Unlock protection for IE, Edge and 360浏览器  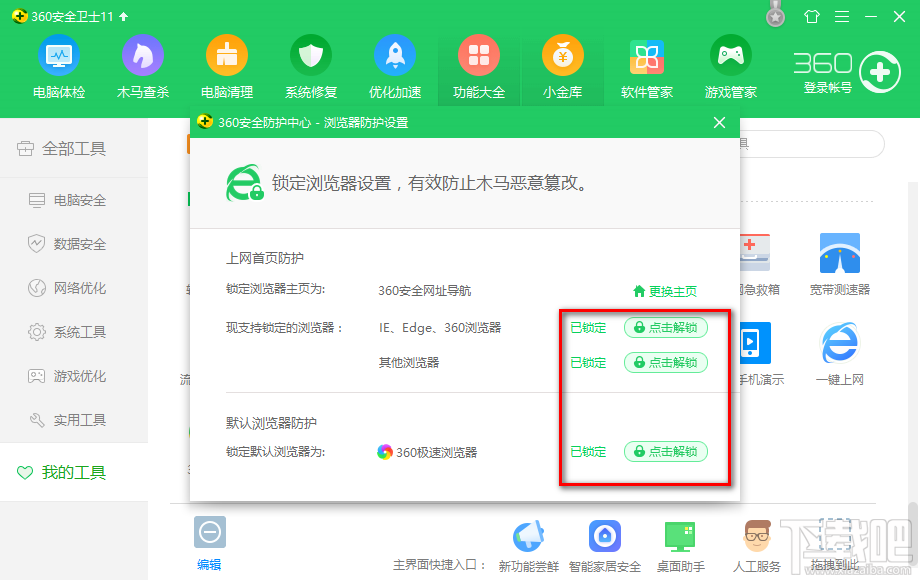(x=666, y=327)
